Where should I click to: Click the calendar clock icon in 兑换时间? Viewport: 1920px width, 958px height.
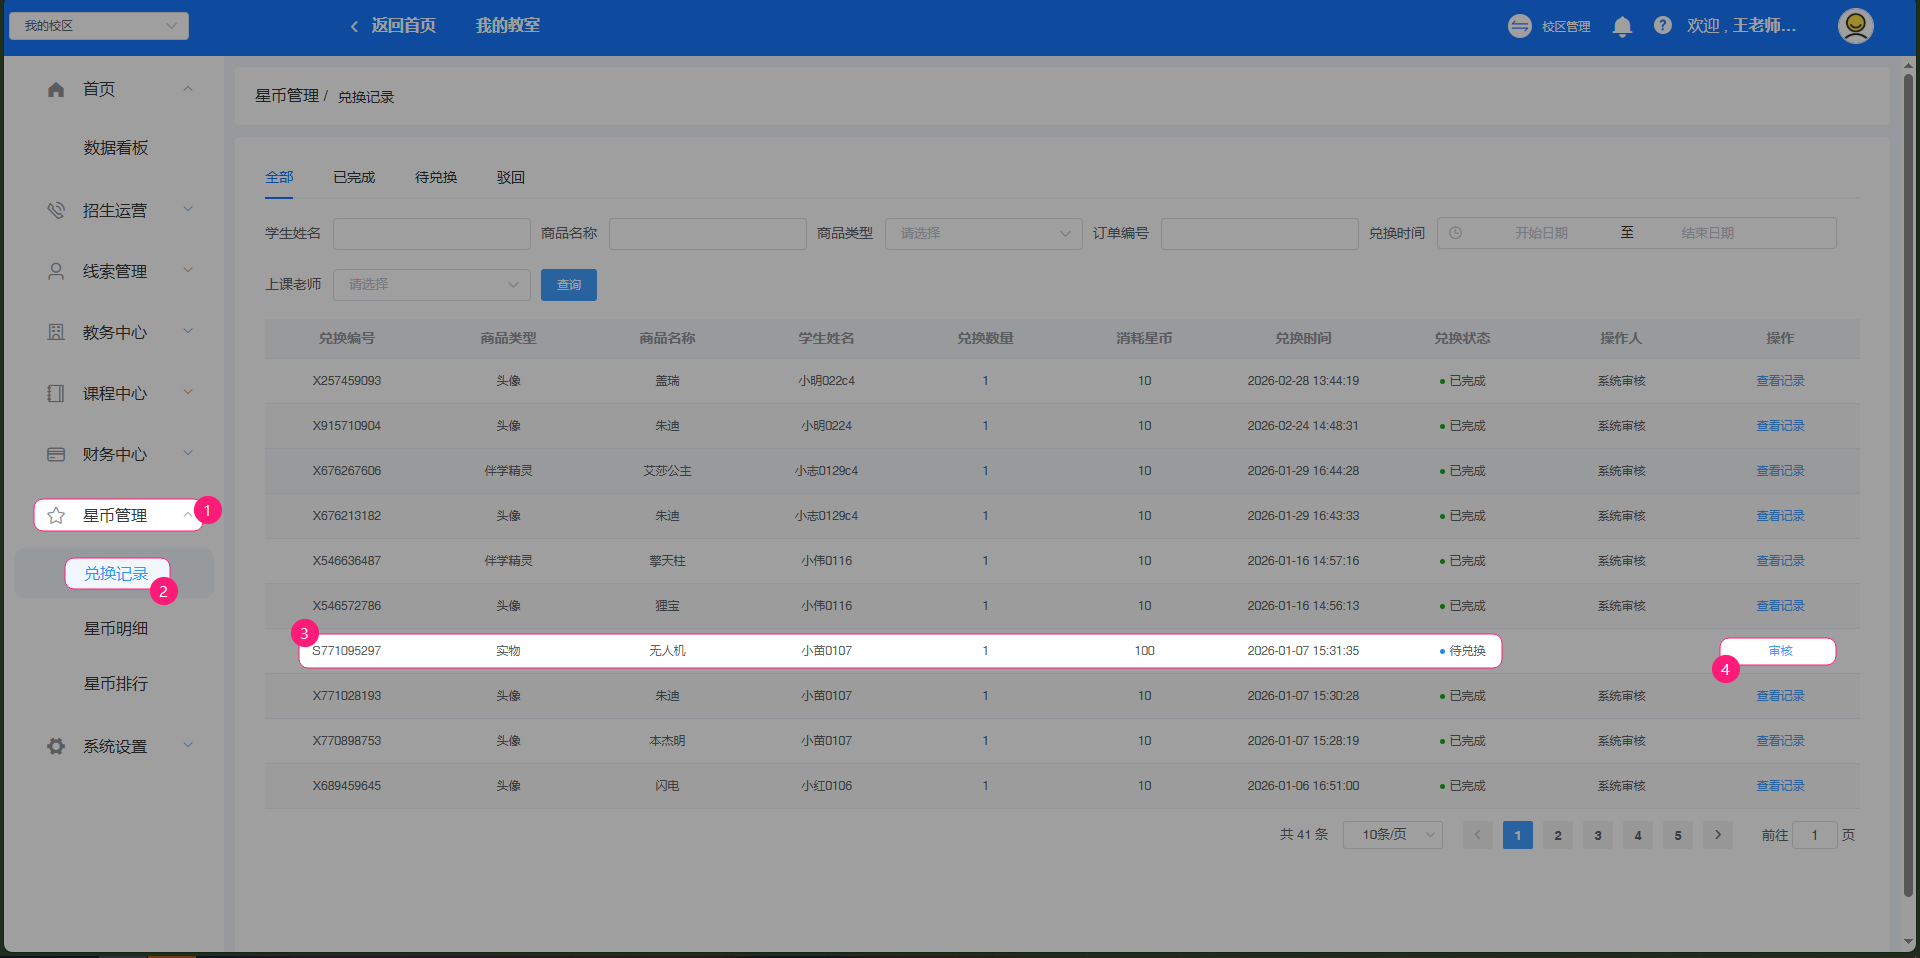pyautogui.click(x=1456, y=233)
